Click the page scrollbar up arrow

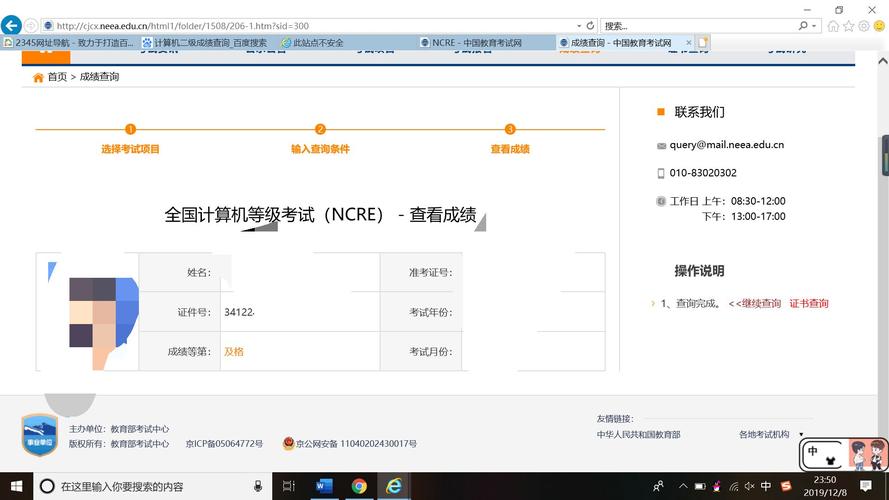pos(883,60)
